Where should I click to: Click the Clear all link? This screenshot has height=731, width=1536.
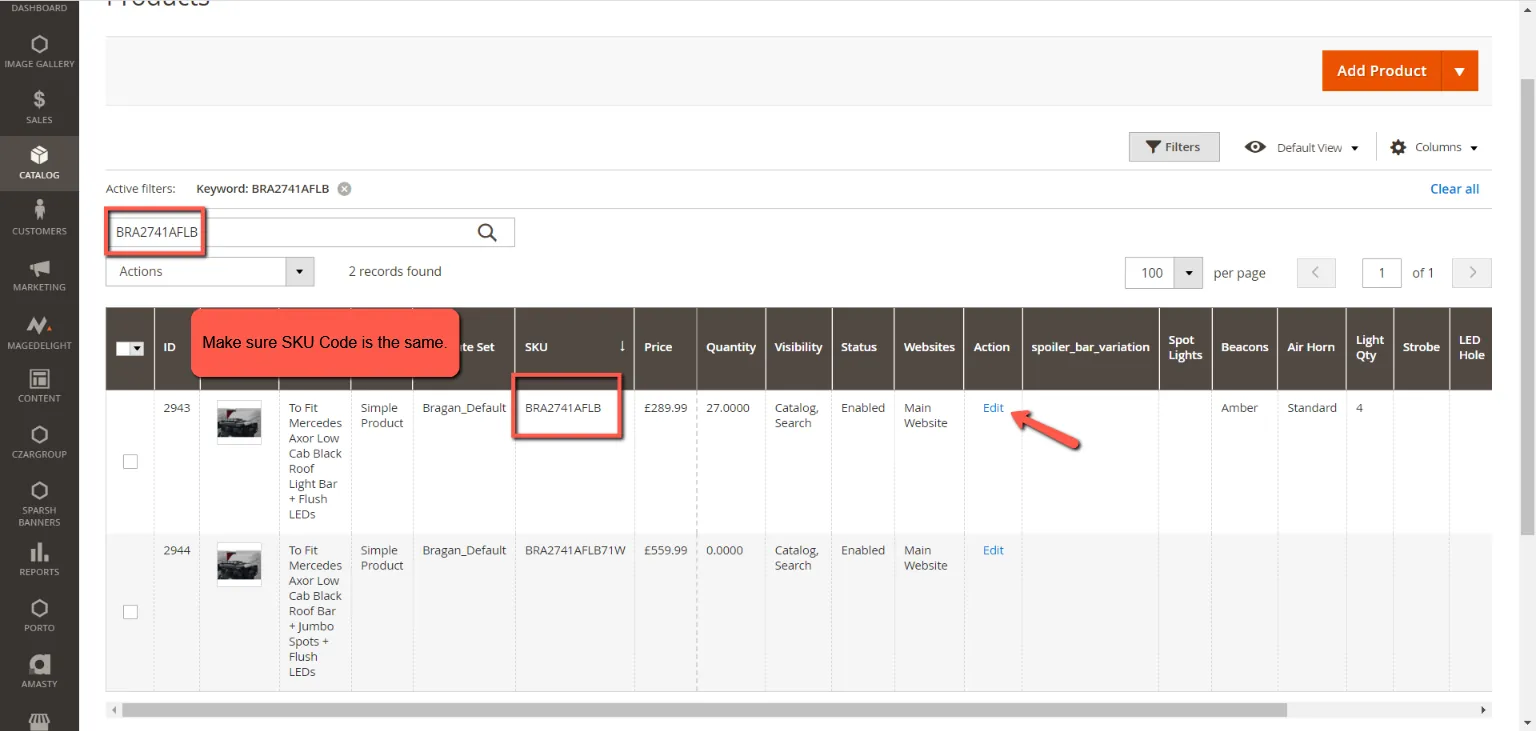coord(1455,189)
